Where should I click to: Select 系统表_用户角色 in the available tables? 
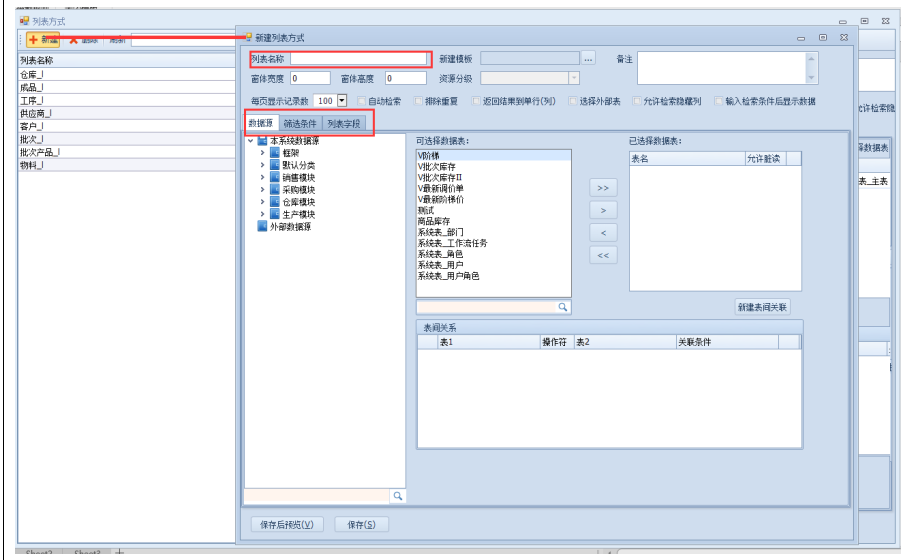(493, 276)
